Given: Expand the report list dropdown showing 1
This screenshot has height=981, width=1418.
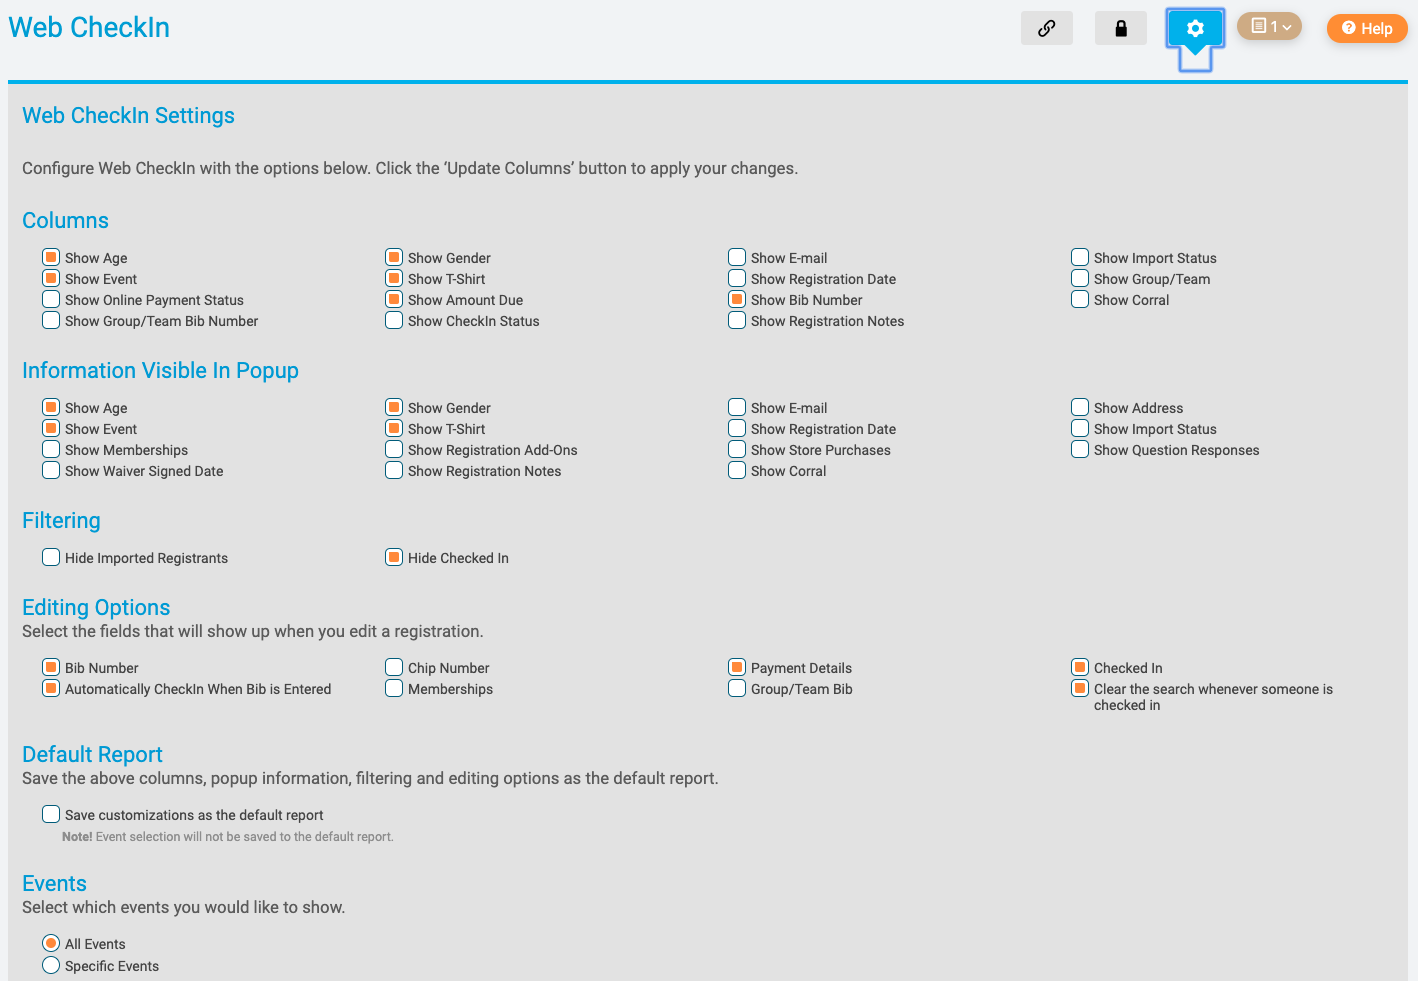Looking at the screenshot, I should [x=1269, y=26].
